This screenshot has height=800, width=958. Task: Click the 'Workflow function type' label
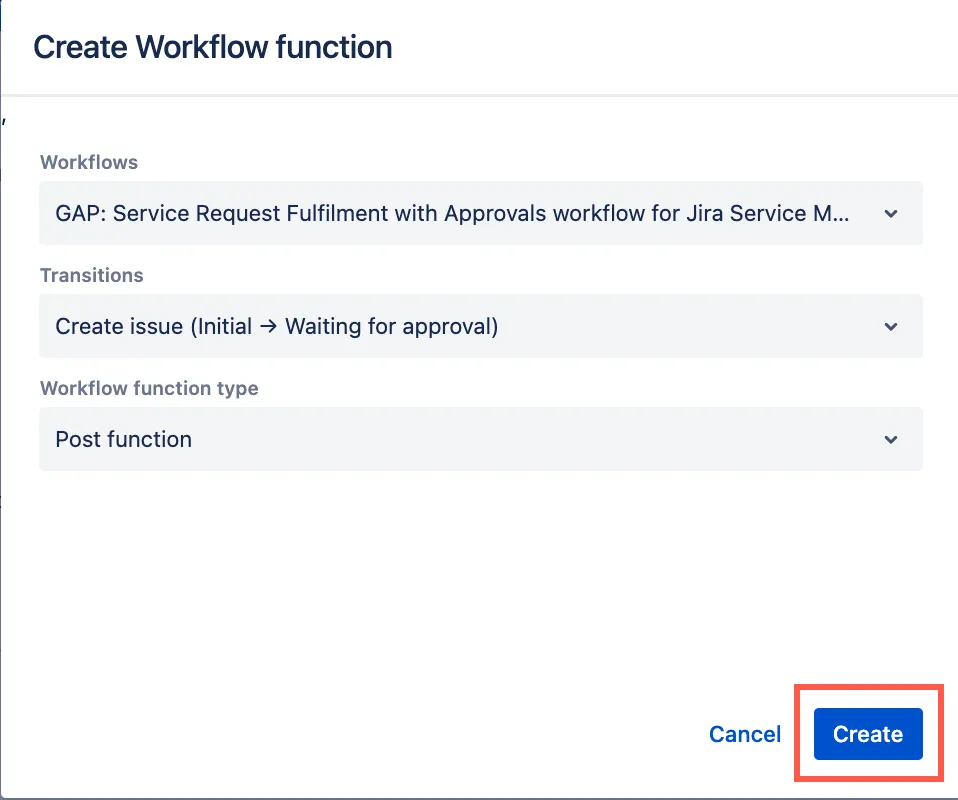pyautogui.click(x=149, y=389)
